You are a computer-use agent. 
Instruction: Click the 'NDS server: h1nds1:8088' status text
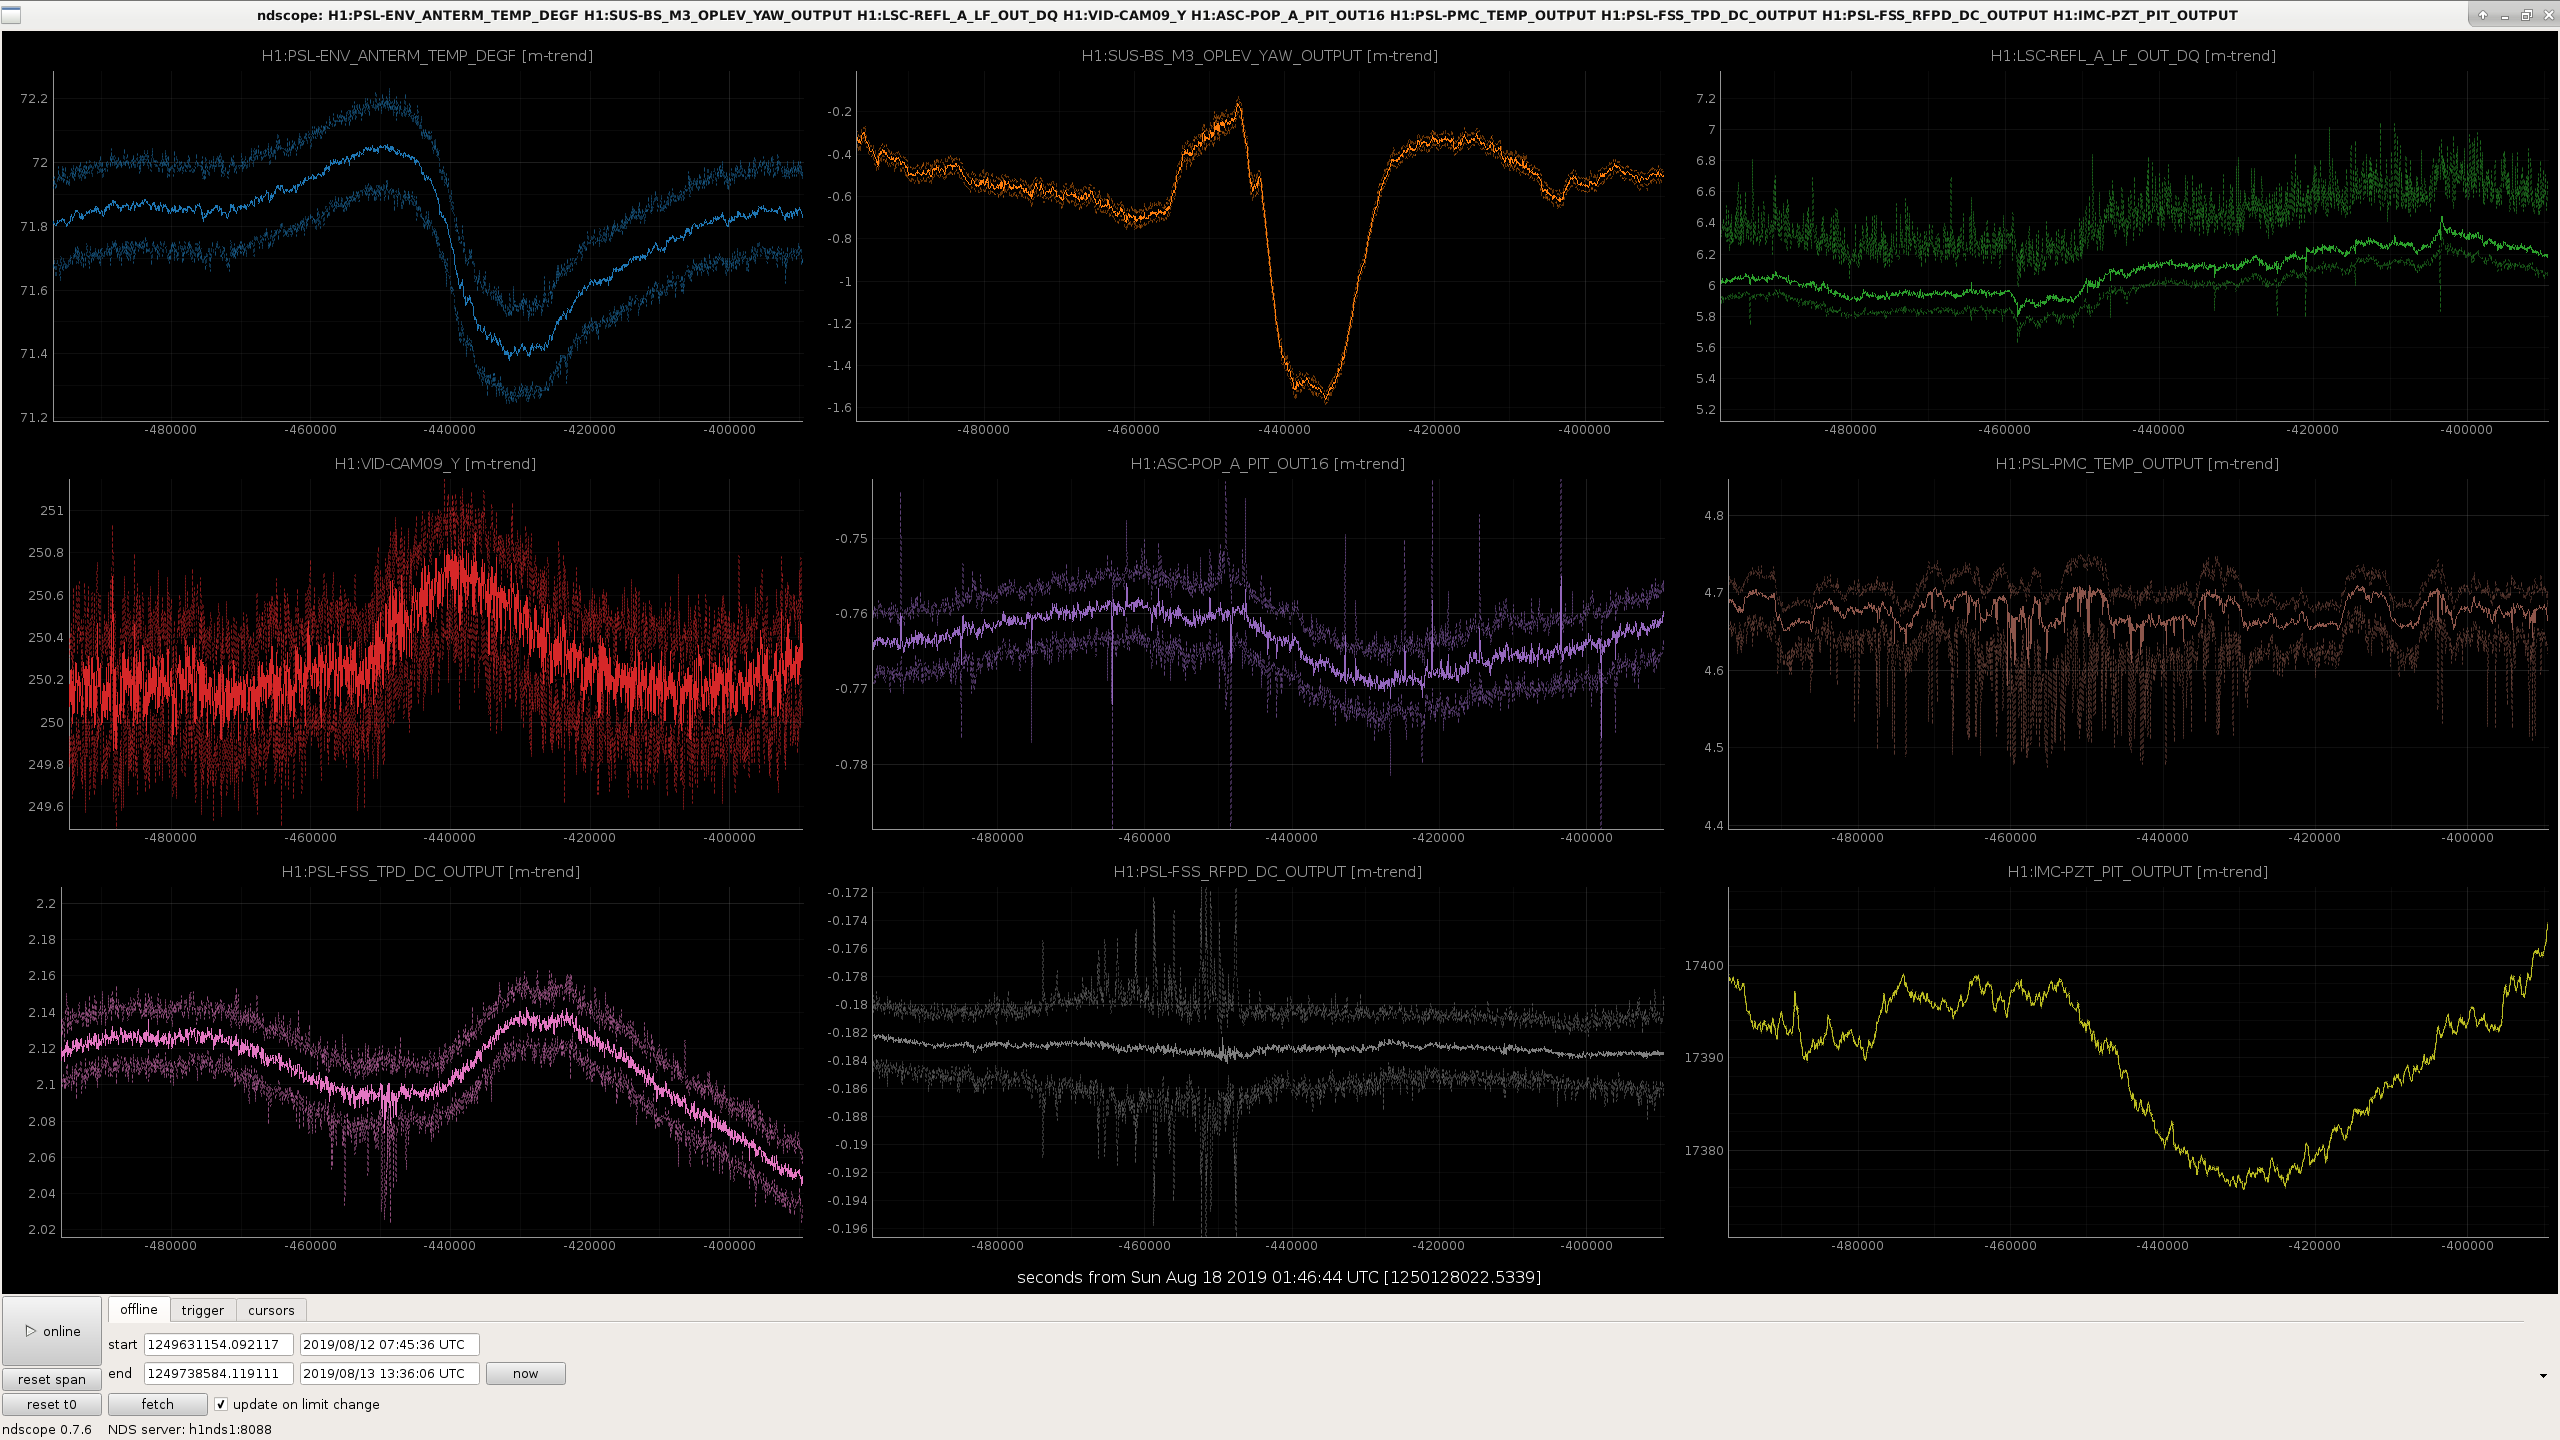190,1429
